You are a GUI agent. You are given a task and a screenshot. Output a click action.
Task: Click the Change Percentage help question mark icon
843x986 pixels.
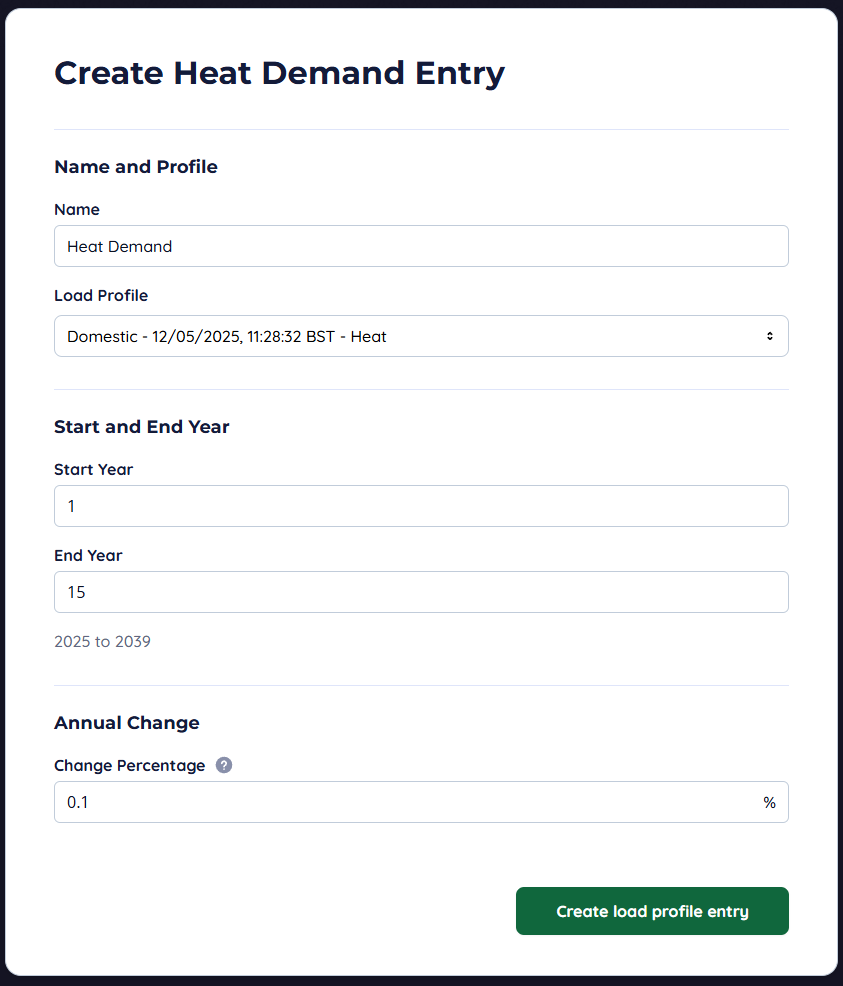click(x=224, y=765)
